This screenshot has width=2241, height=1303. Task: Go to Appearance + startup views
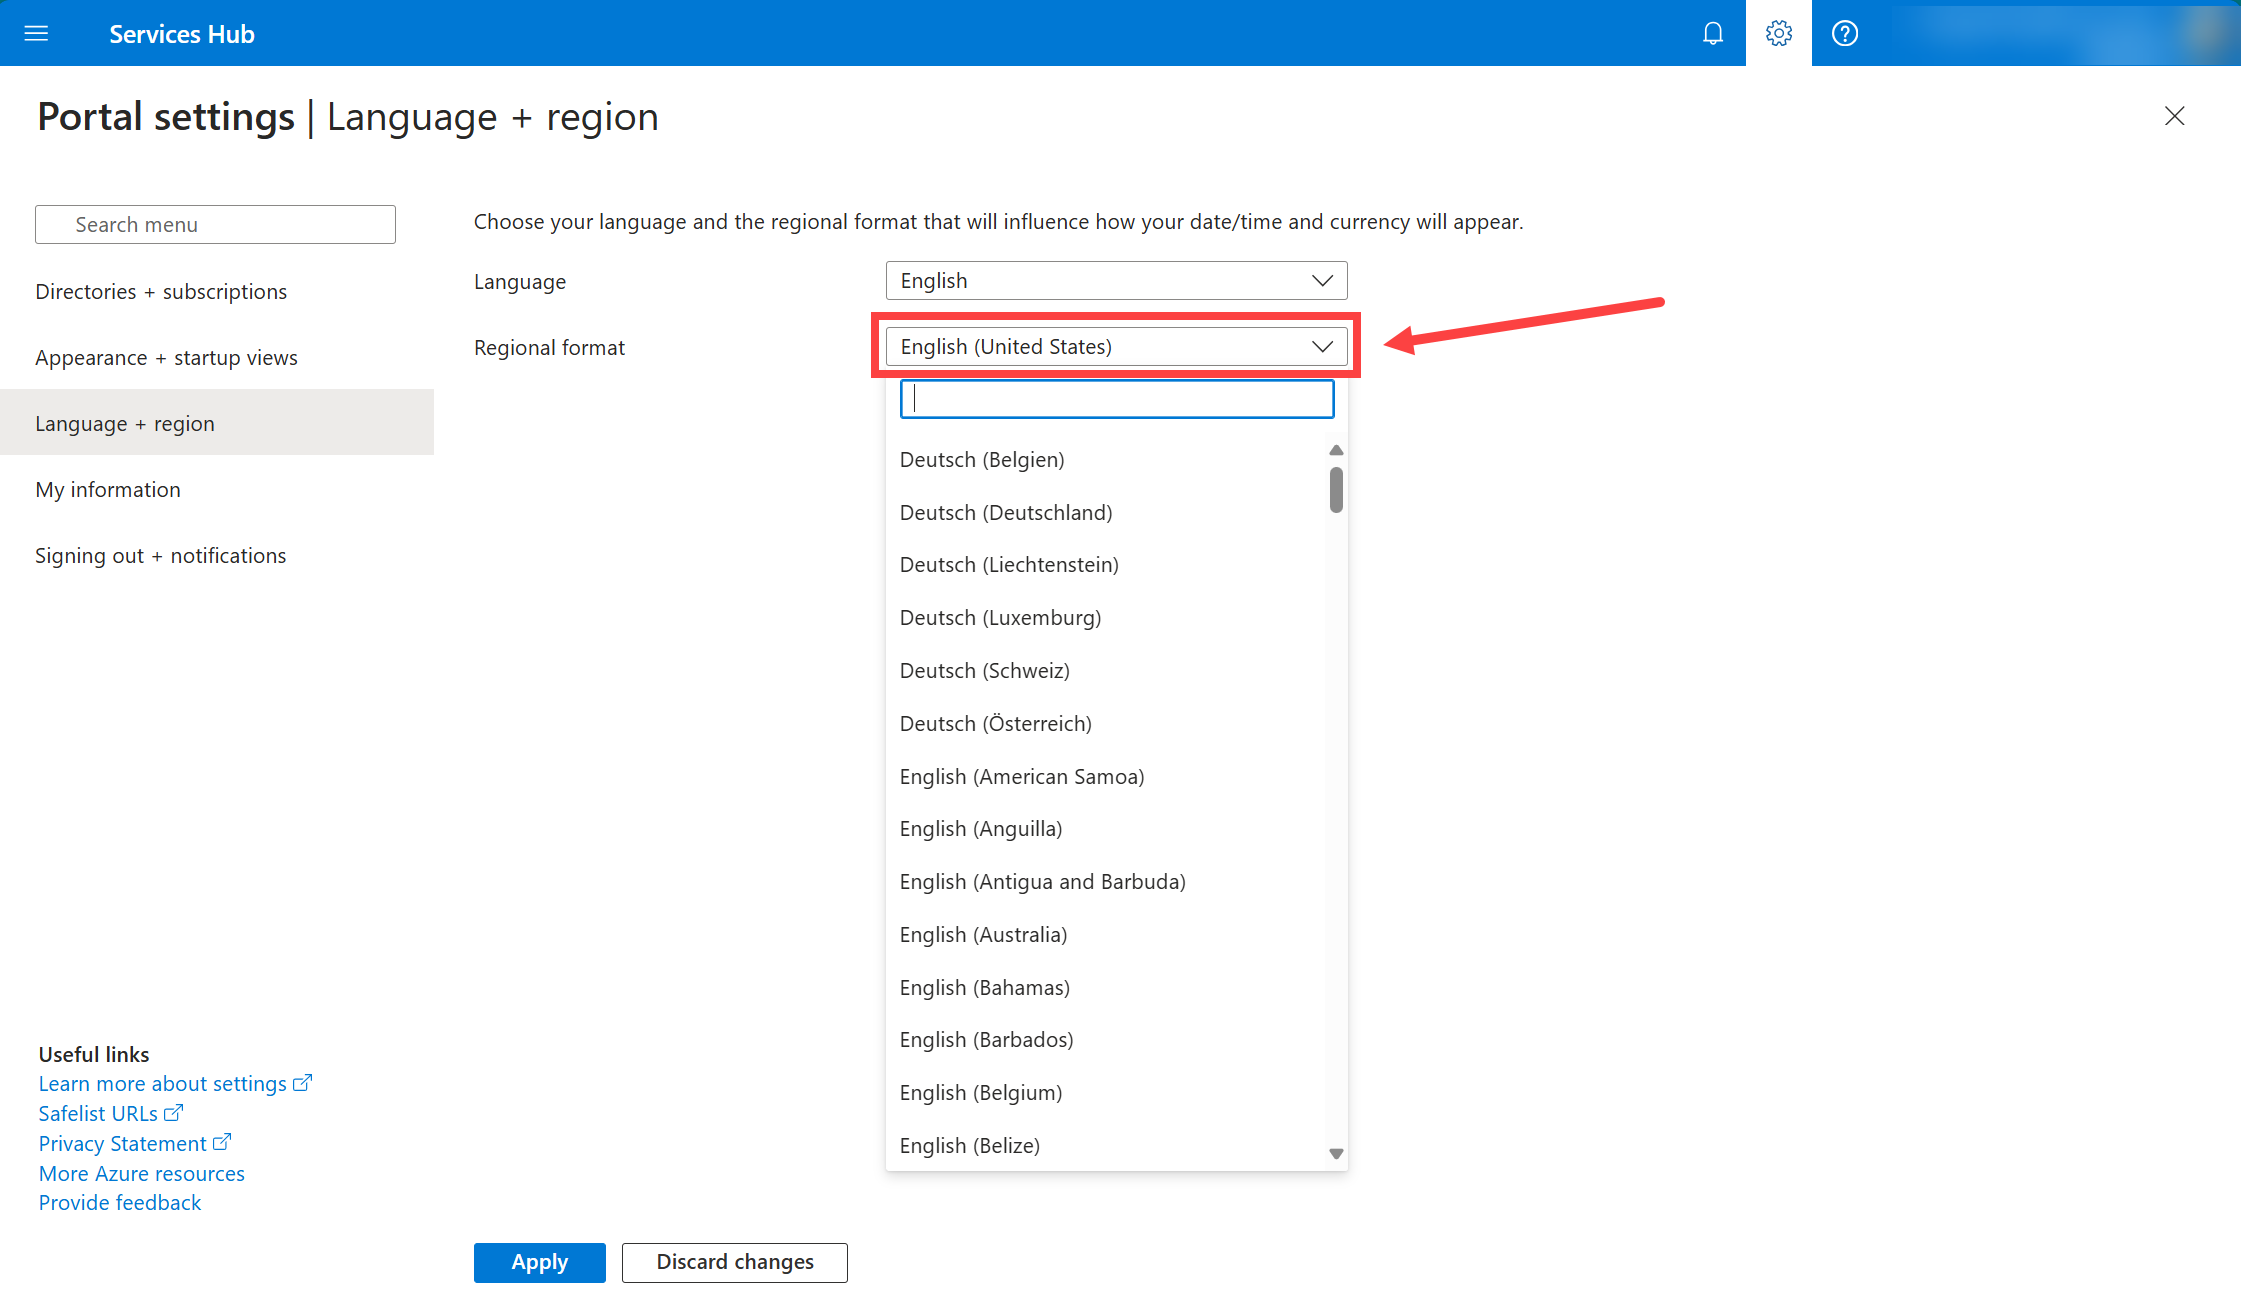(x=166, y=358)
